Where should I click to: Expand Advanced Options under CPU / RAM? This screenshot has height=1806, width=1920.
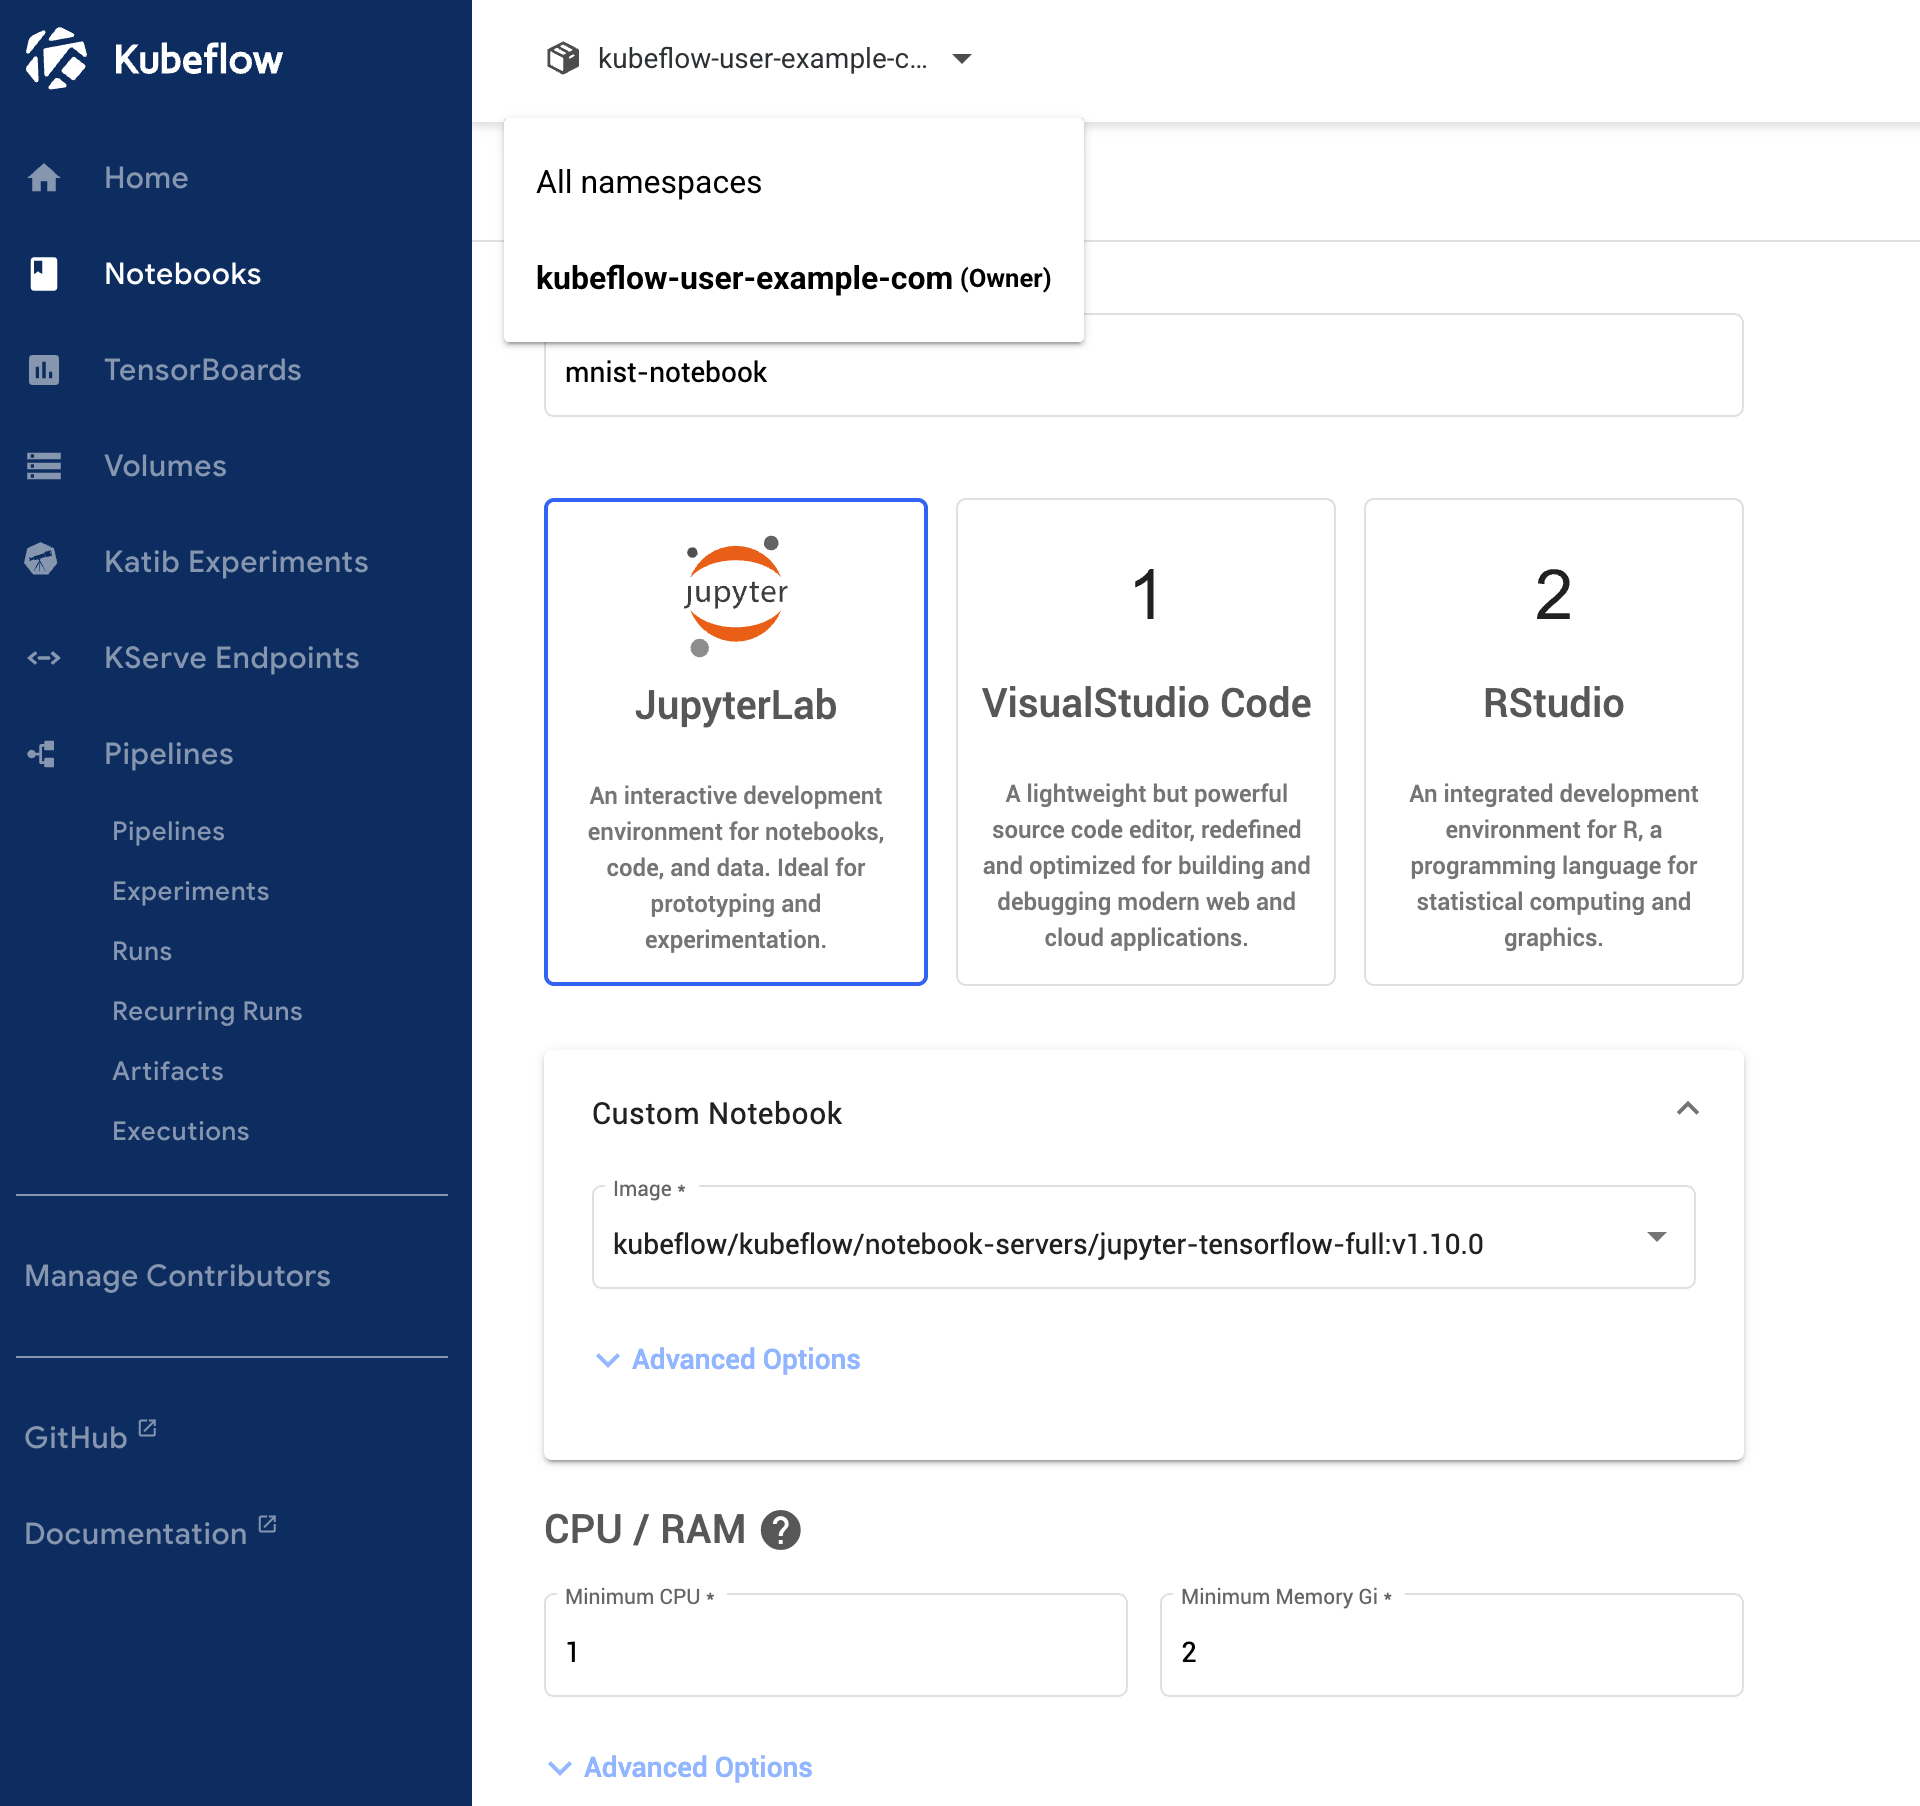click(680, 1768)
